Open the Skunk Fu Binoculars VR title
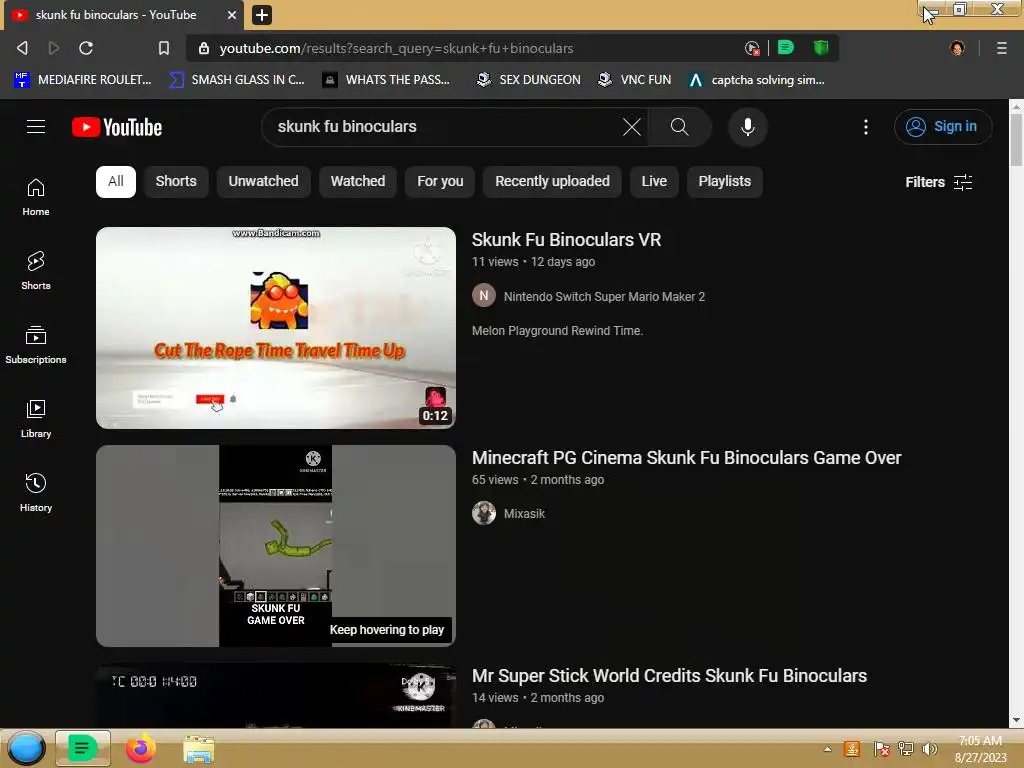This screenshot has width=1024, height=768. pyautogui.click(x=566, y=240)
